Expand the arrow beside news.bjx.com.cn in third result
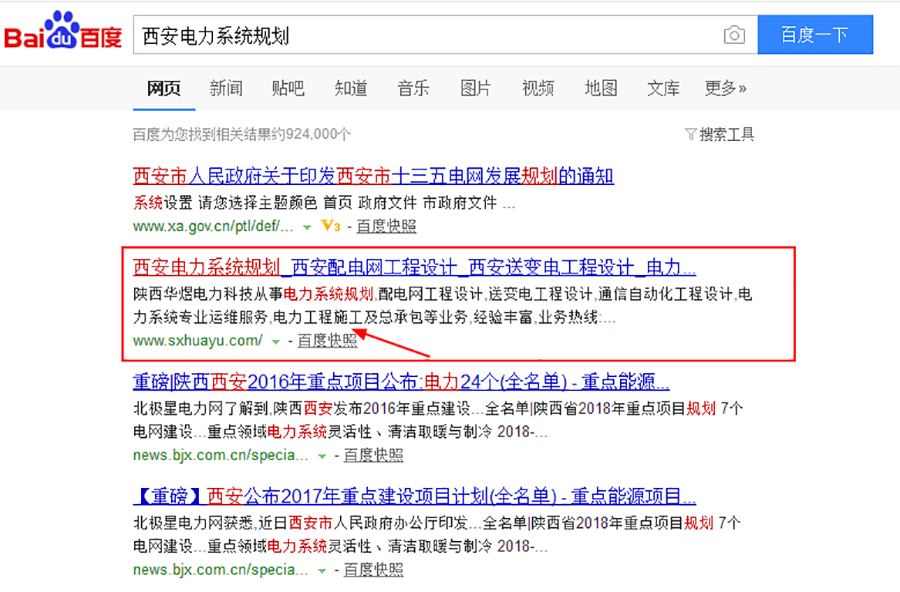Screen dimensions: 900x592 pyautogui.click(x=321, y=454)
